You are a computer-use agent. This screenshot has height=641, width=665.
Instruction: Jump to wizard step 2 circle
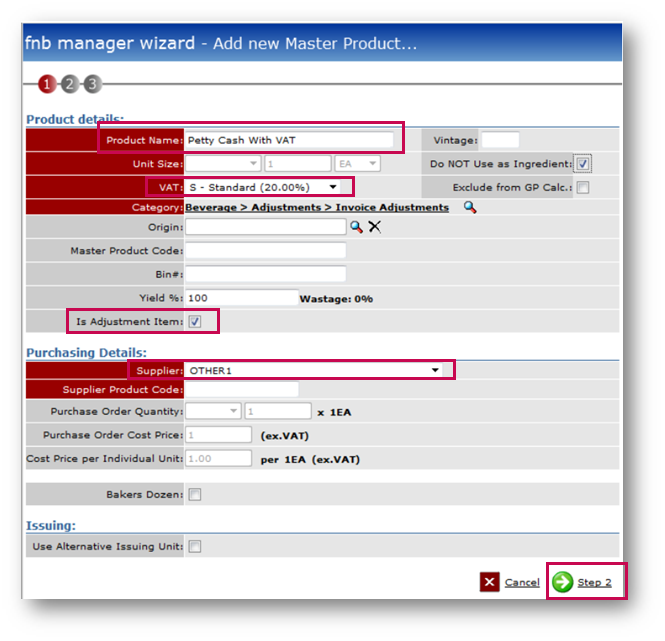(69, 84)
